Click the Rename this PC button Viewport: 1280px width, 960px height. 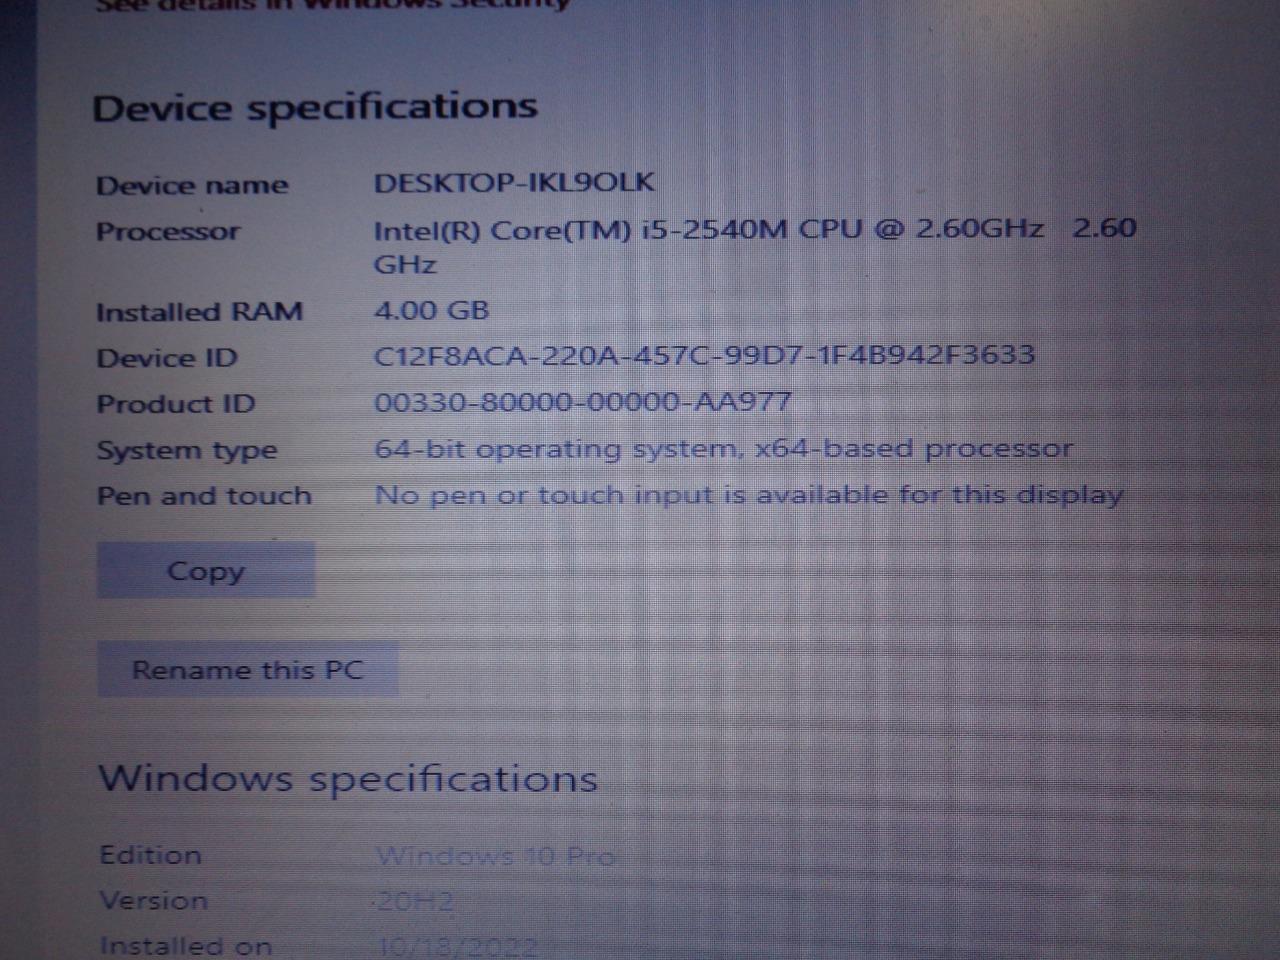click(247, 669)
